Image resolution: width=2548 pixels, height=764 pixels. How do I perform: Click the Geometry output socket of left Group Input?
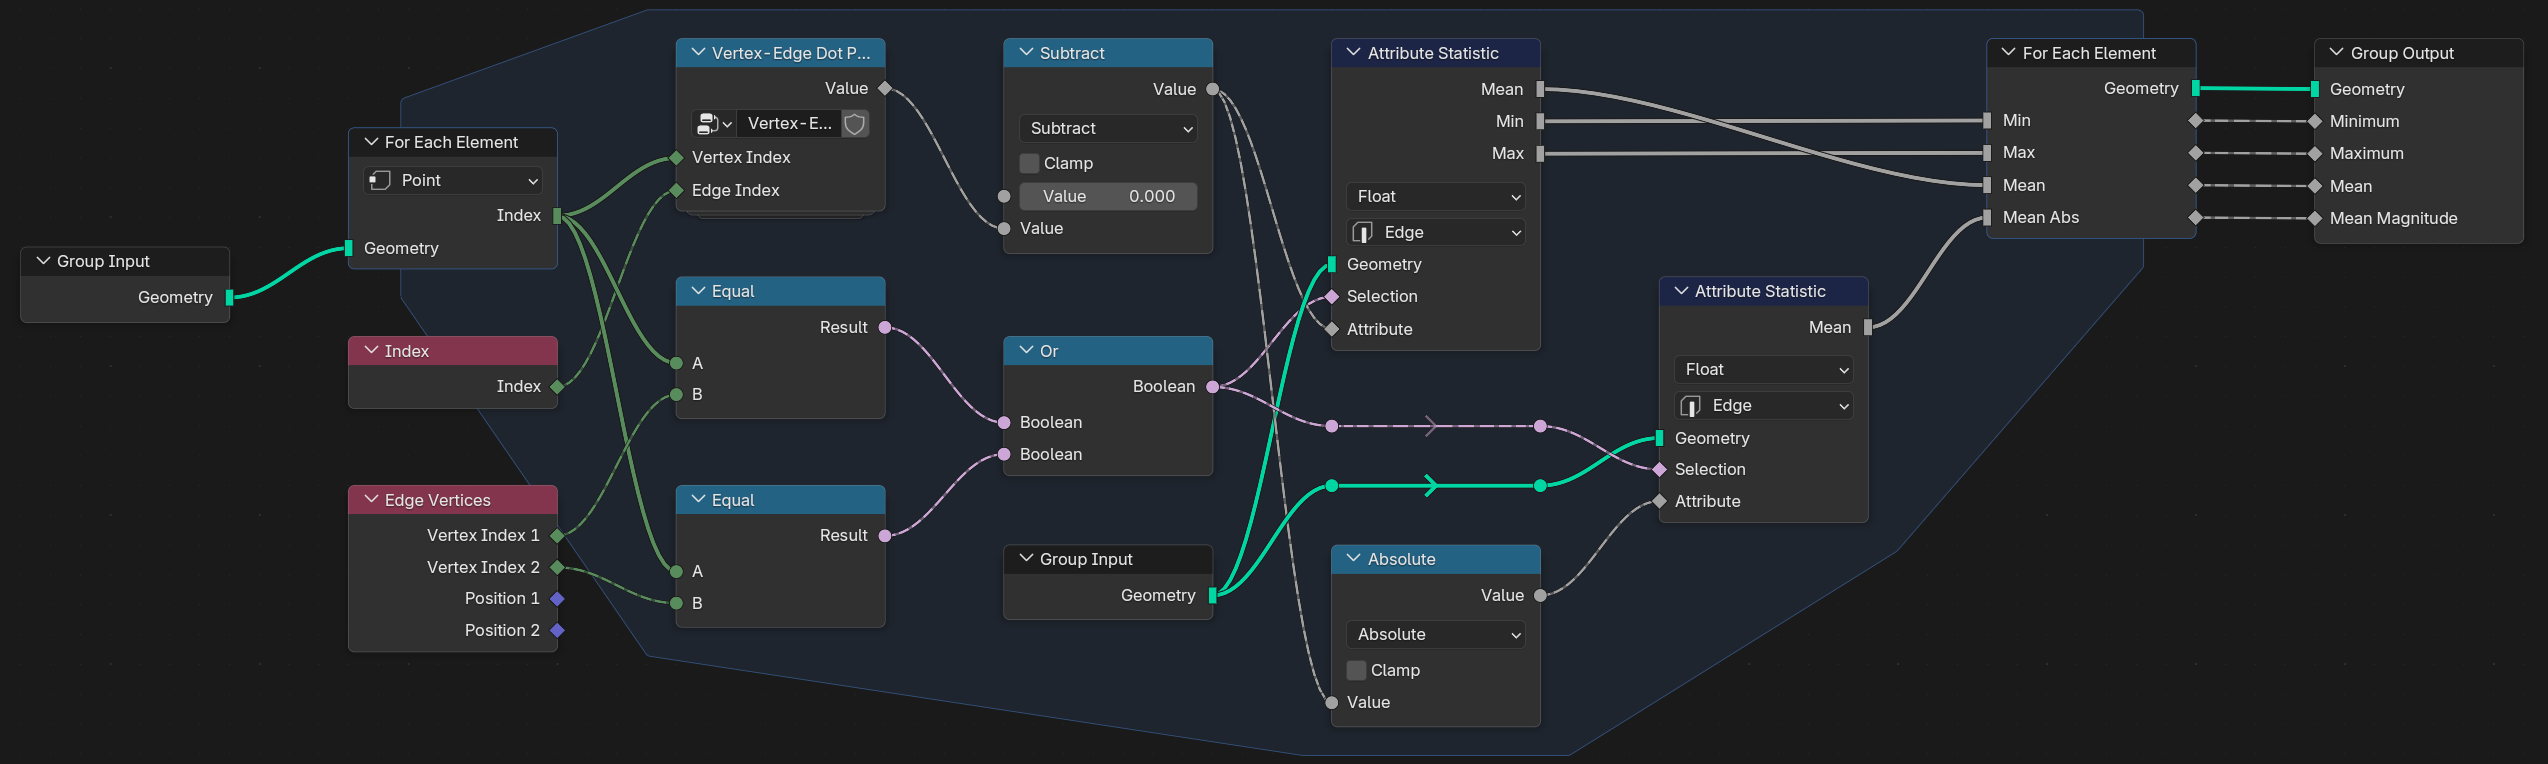(230, 297)
